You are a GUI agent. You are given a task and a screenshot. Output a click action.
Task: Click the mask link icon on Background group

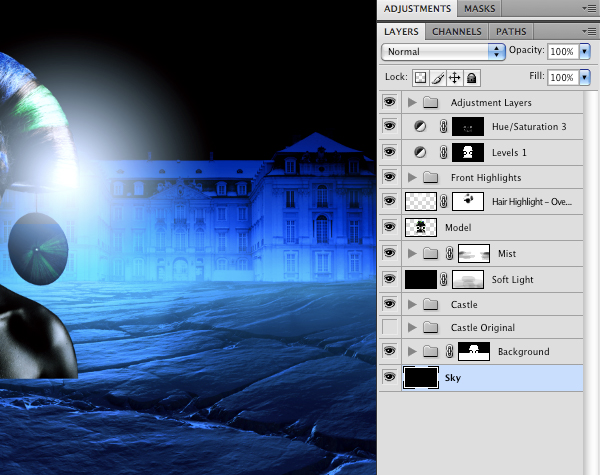(449, 351)
